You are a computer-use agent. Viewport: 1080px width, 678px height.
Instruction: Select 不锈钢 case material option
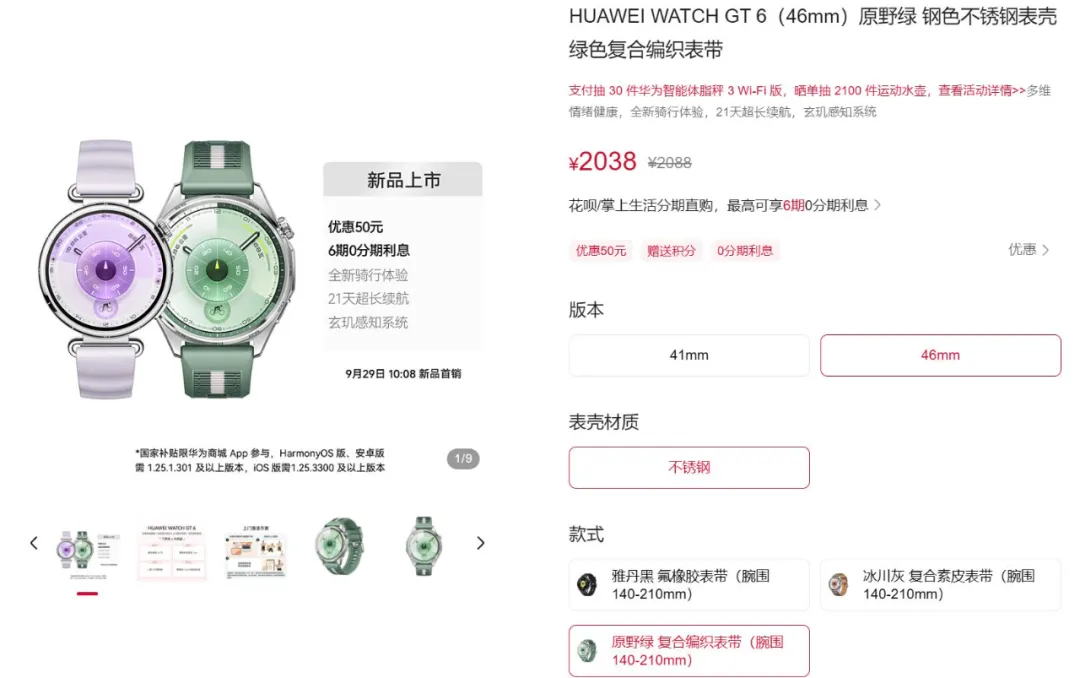(x=689, y=467)
